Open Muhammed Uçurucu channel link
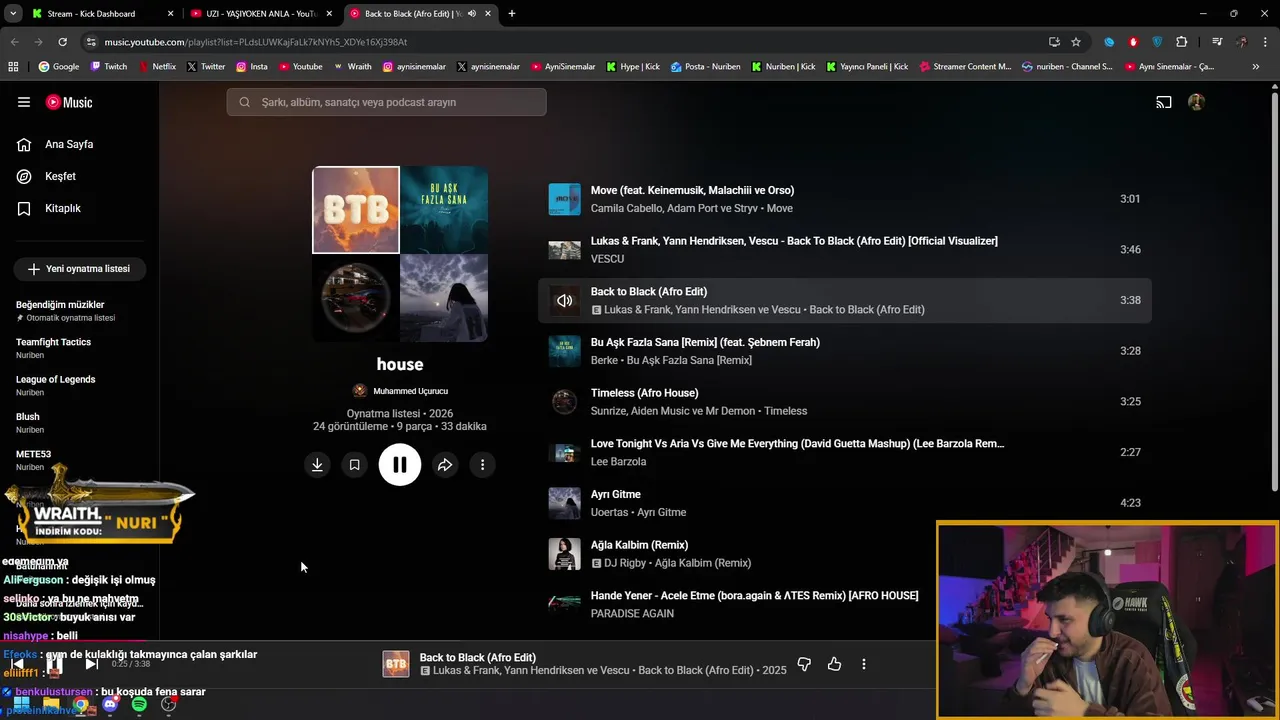Screen dimensions: 1280x720 [x=410, y=391]
